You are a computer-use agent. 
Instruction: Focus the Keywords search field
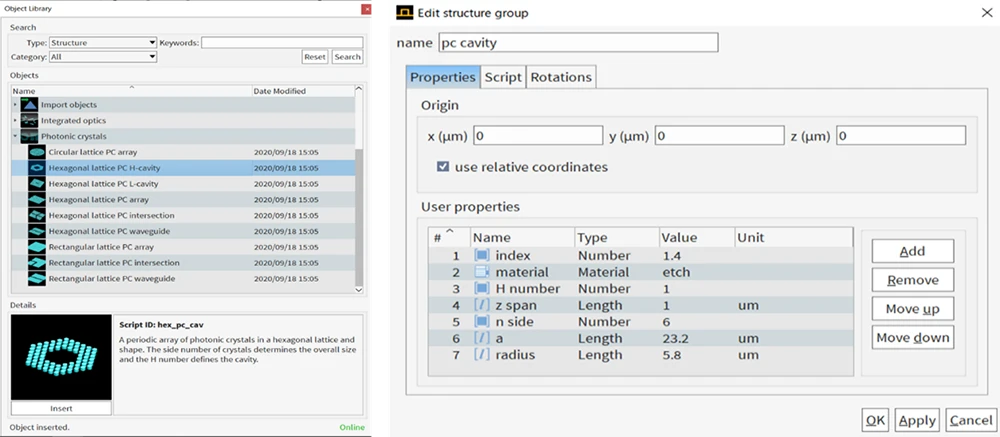pos(282,43)
